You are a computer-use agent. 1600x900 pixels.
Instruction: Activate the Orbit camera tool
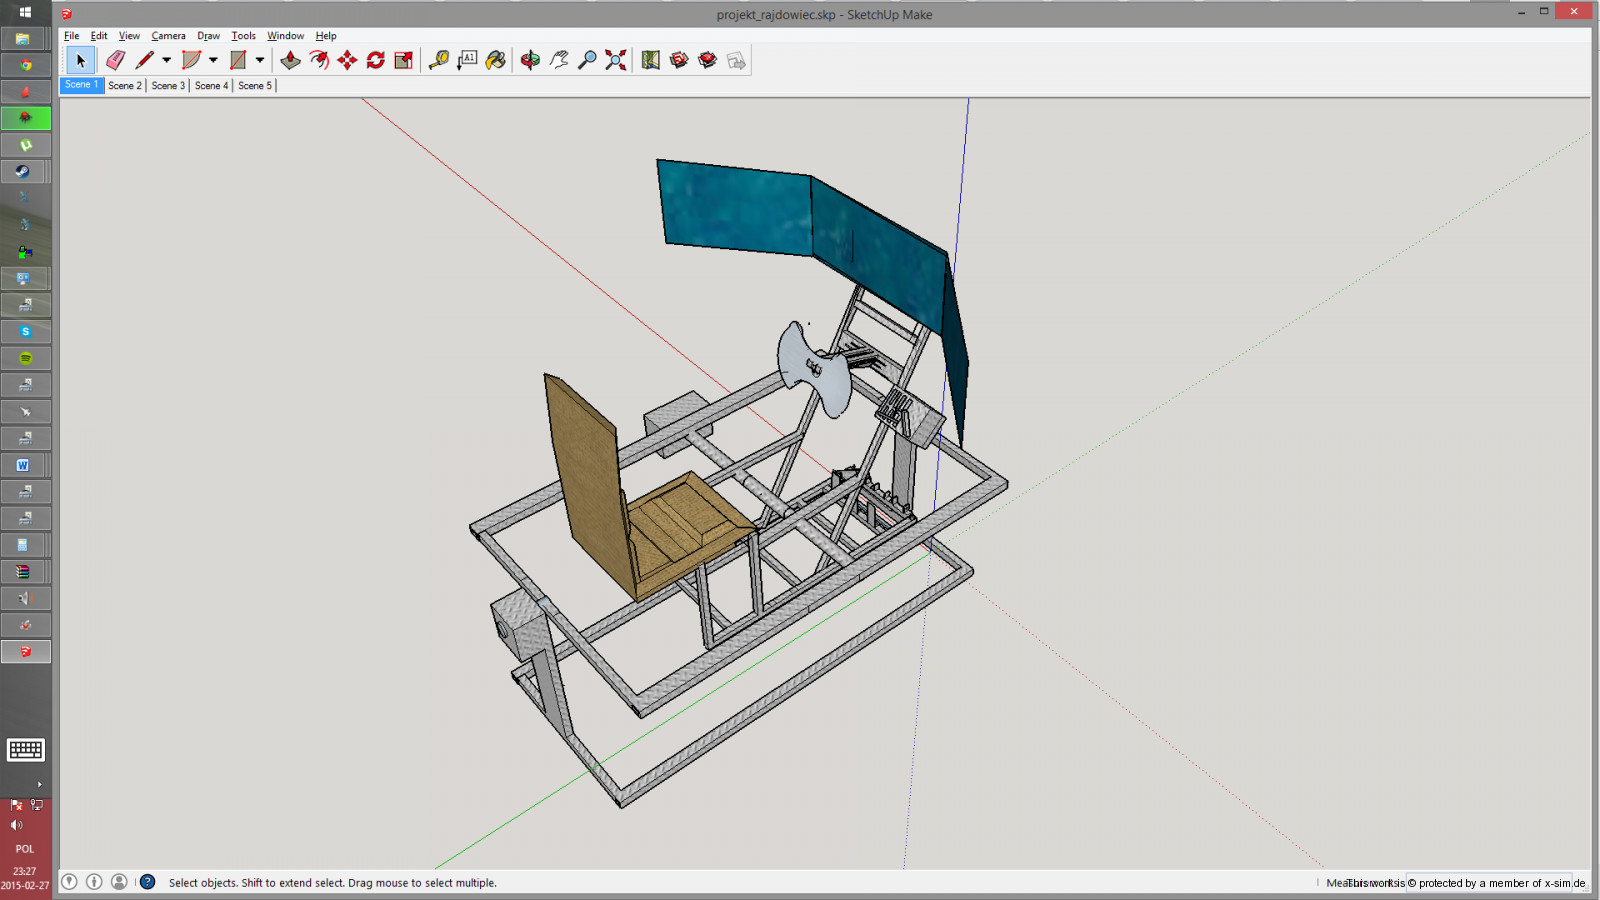530,61
